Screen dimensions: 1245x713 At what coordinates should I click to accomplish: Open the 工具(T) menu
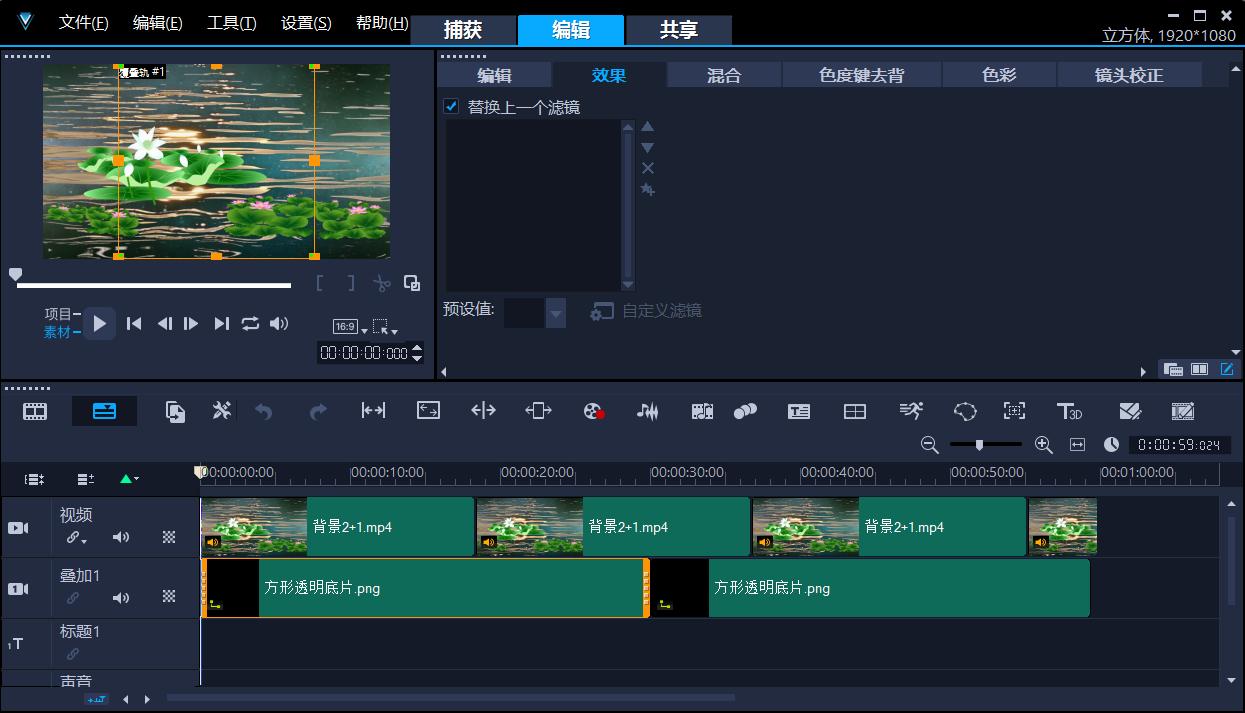pyautogui.click(x=231, y=23)
